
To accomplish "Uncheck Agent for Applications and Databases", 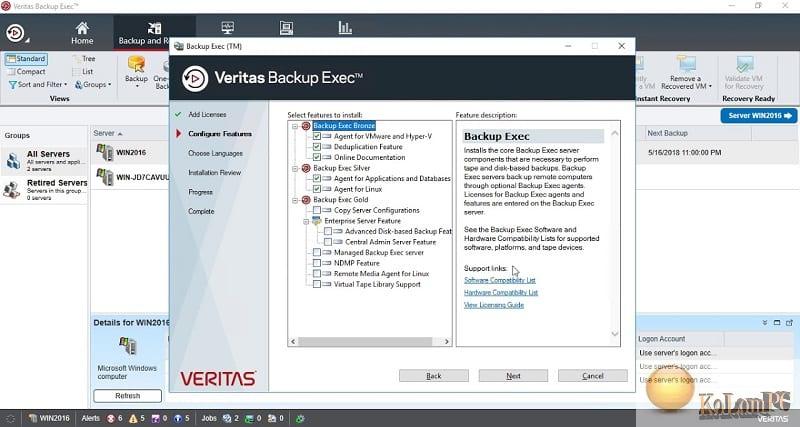I will tap(317, 179).
